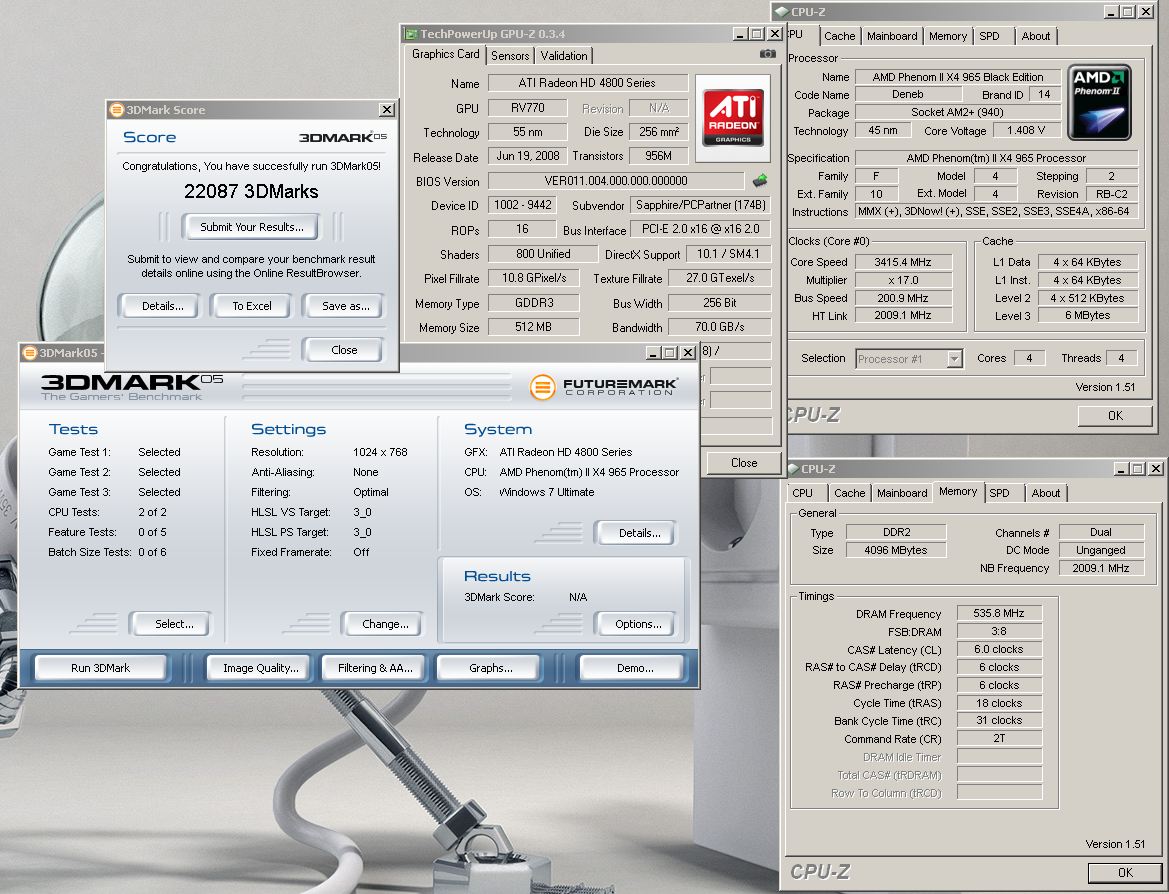Click Subvendor value Sapphire/PCPartner

[700, 204]
